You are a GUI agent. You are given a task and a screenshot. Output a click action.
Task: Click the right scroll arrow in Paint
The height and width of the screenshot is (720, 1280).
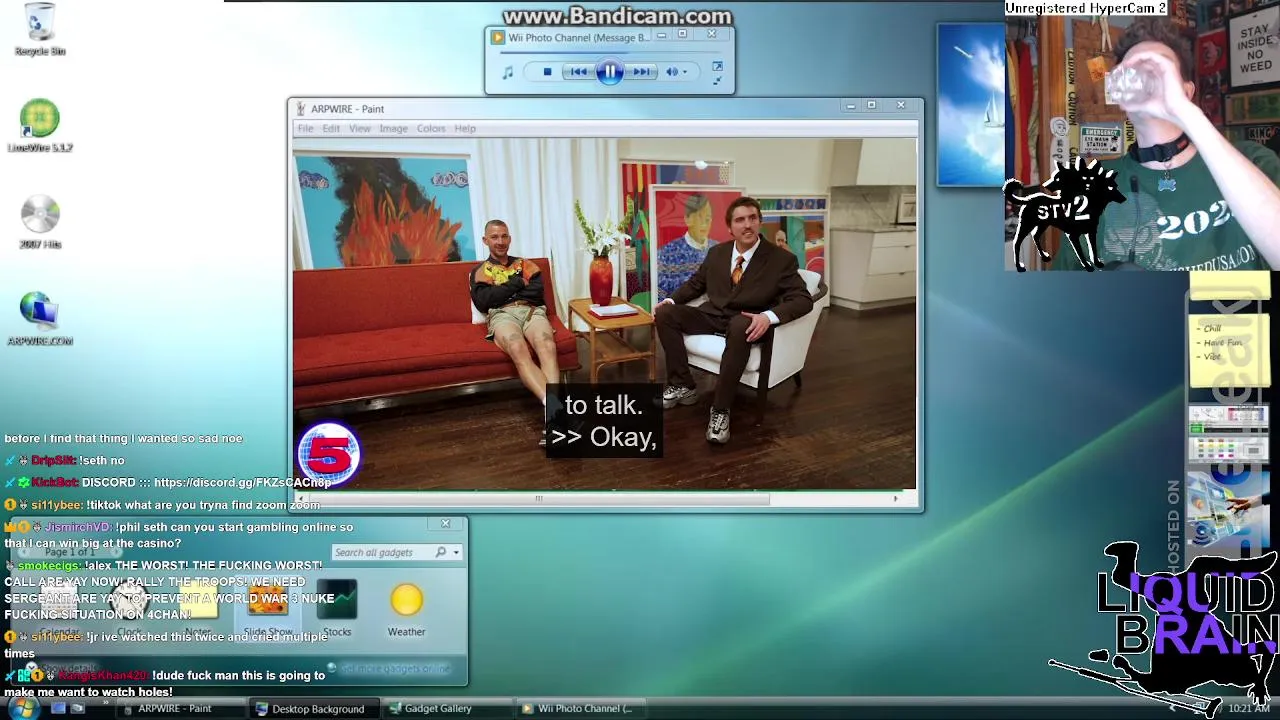(x=895, y=498)
